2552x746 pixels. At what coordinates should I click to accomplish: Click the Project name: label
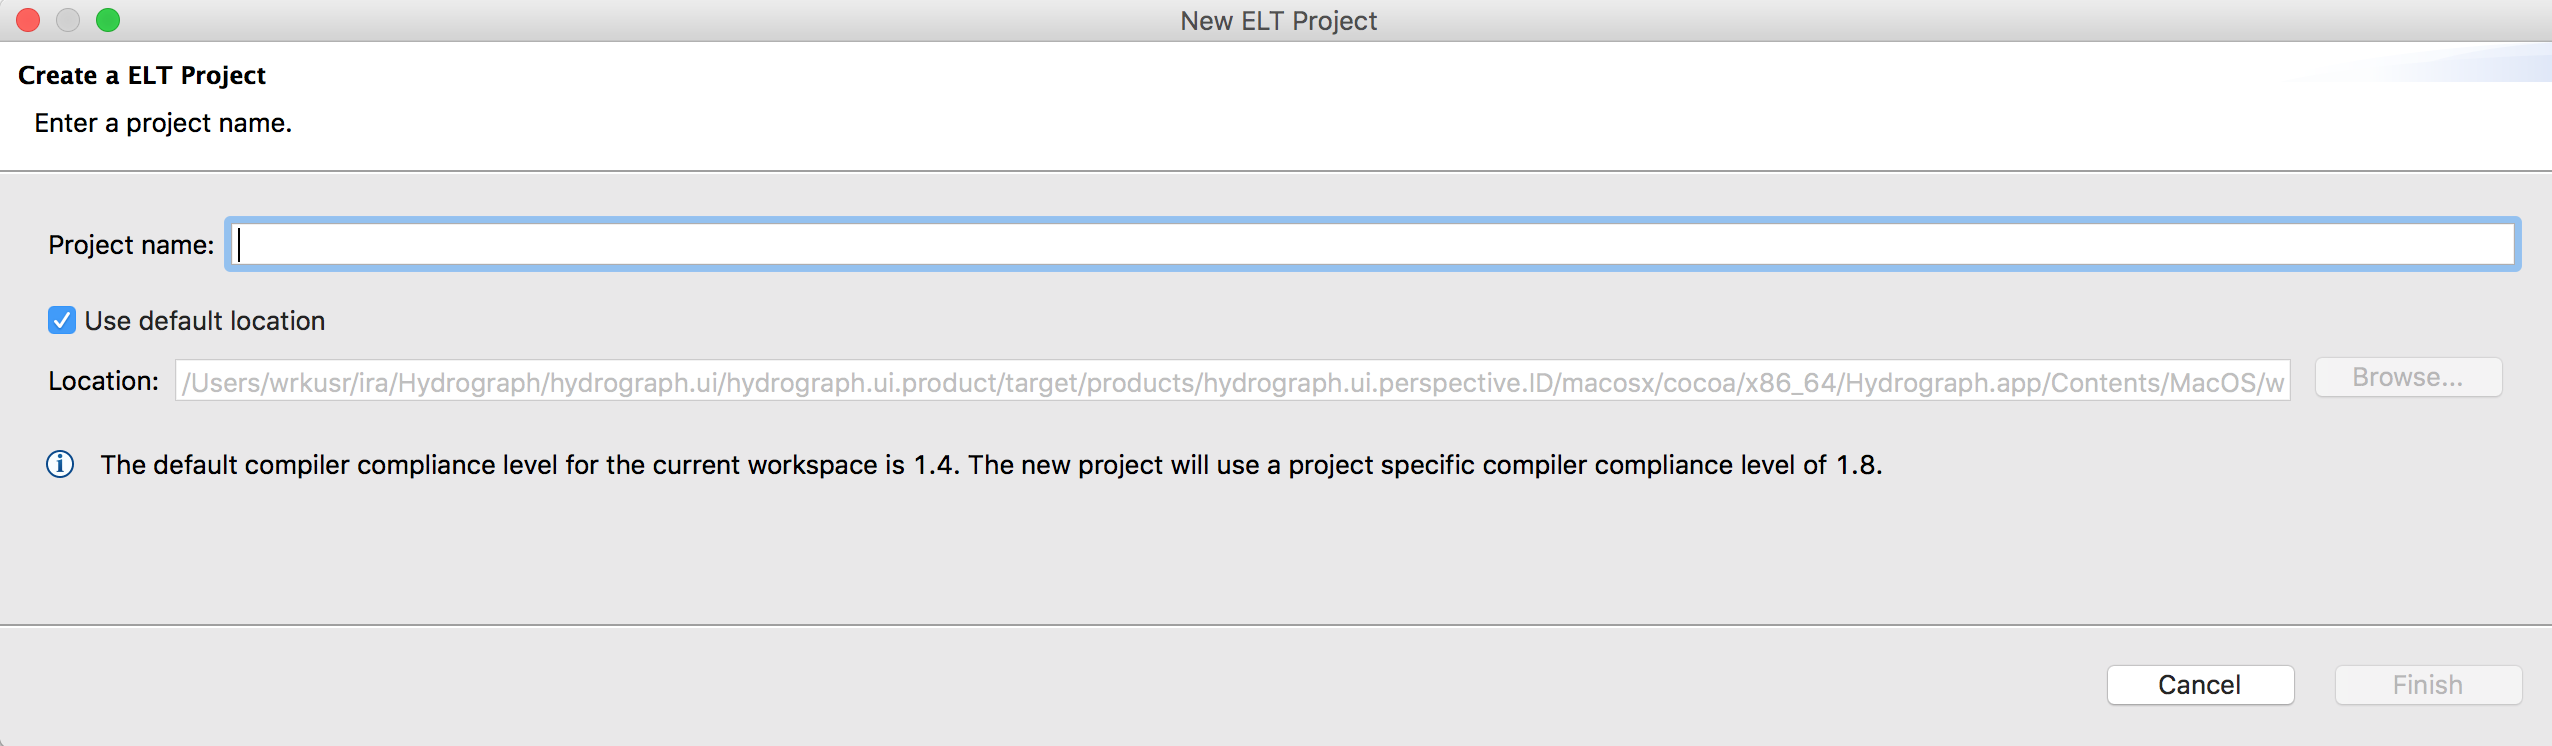click(131, 245)
